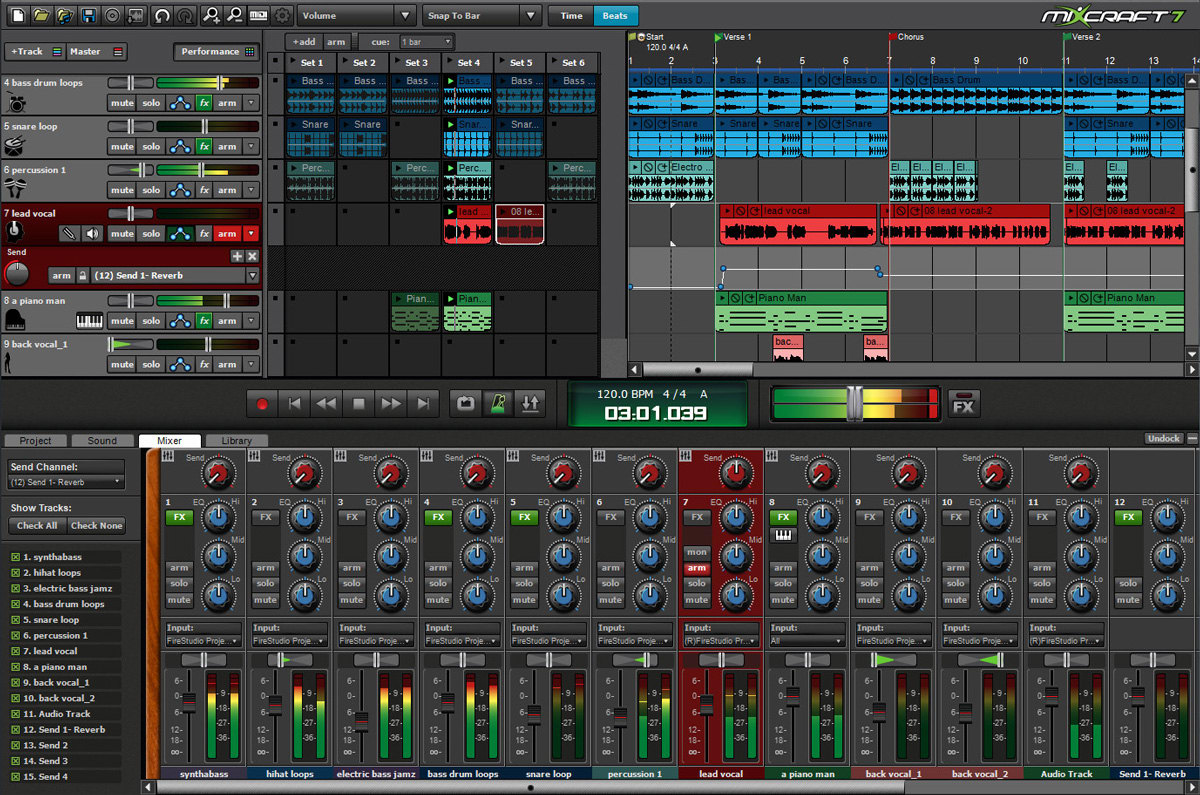Select the Save project icon

pos(89,15)
